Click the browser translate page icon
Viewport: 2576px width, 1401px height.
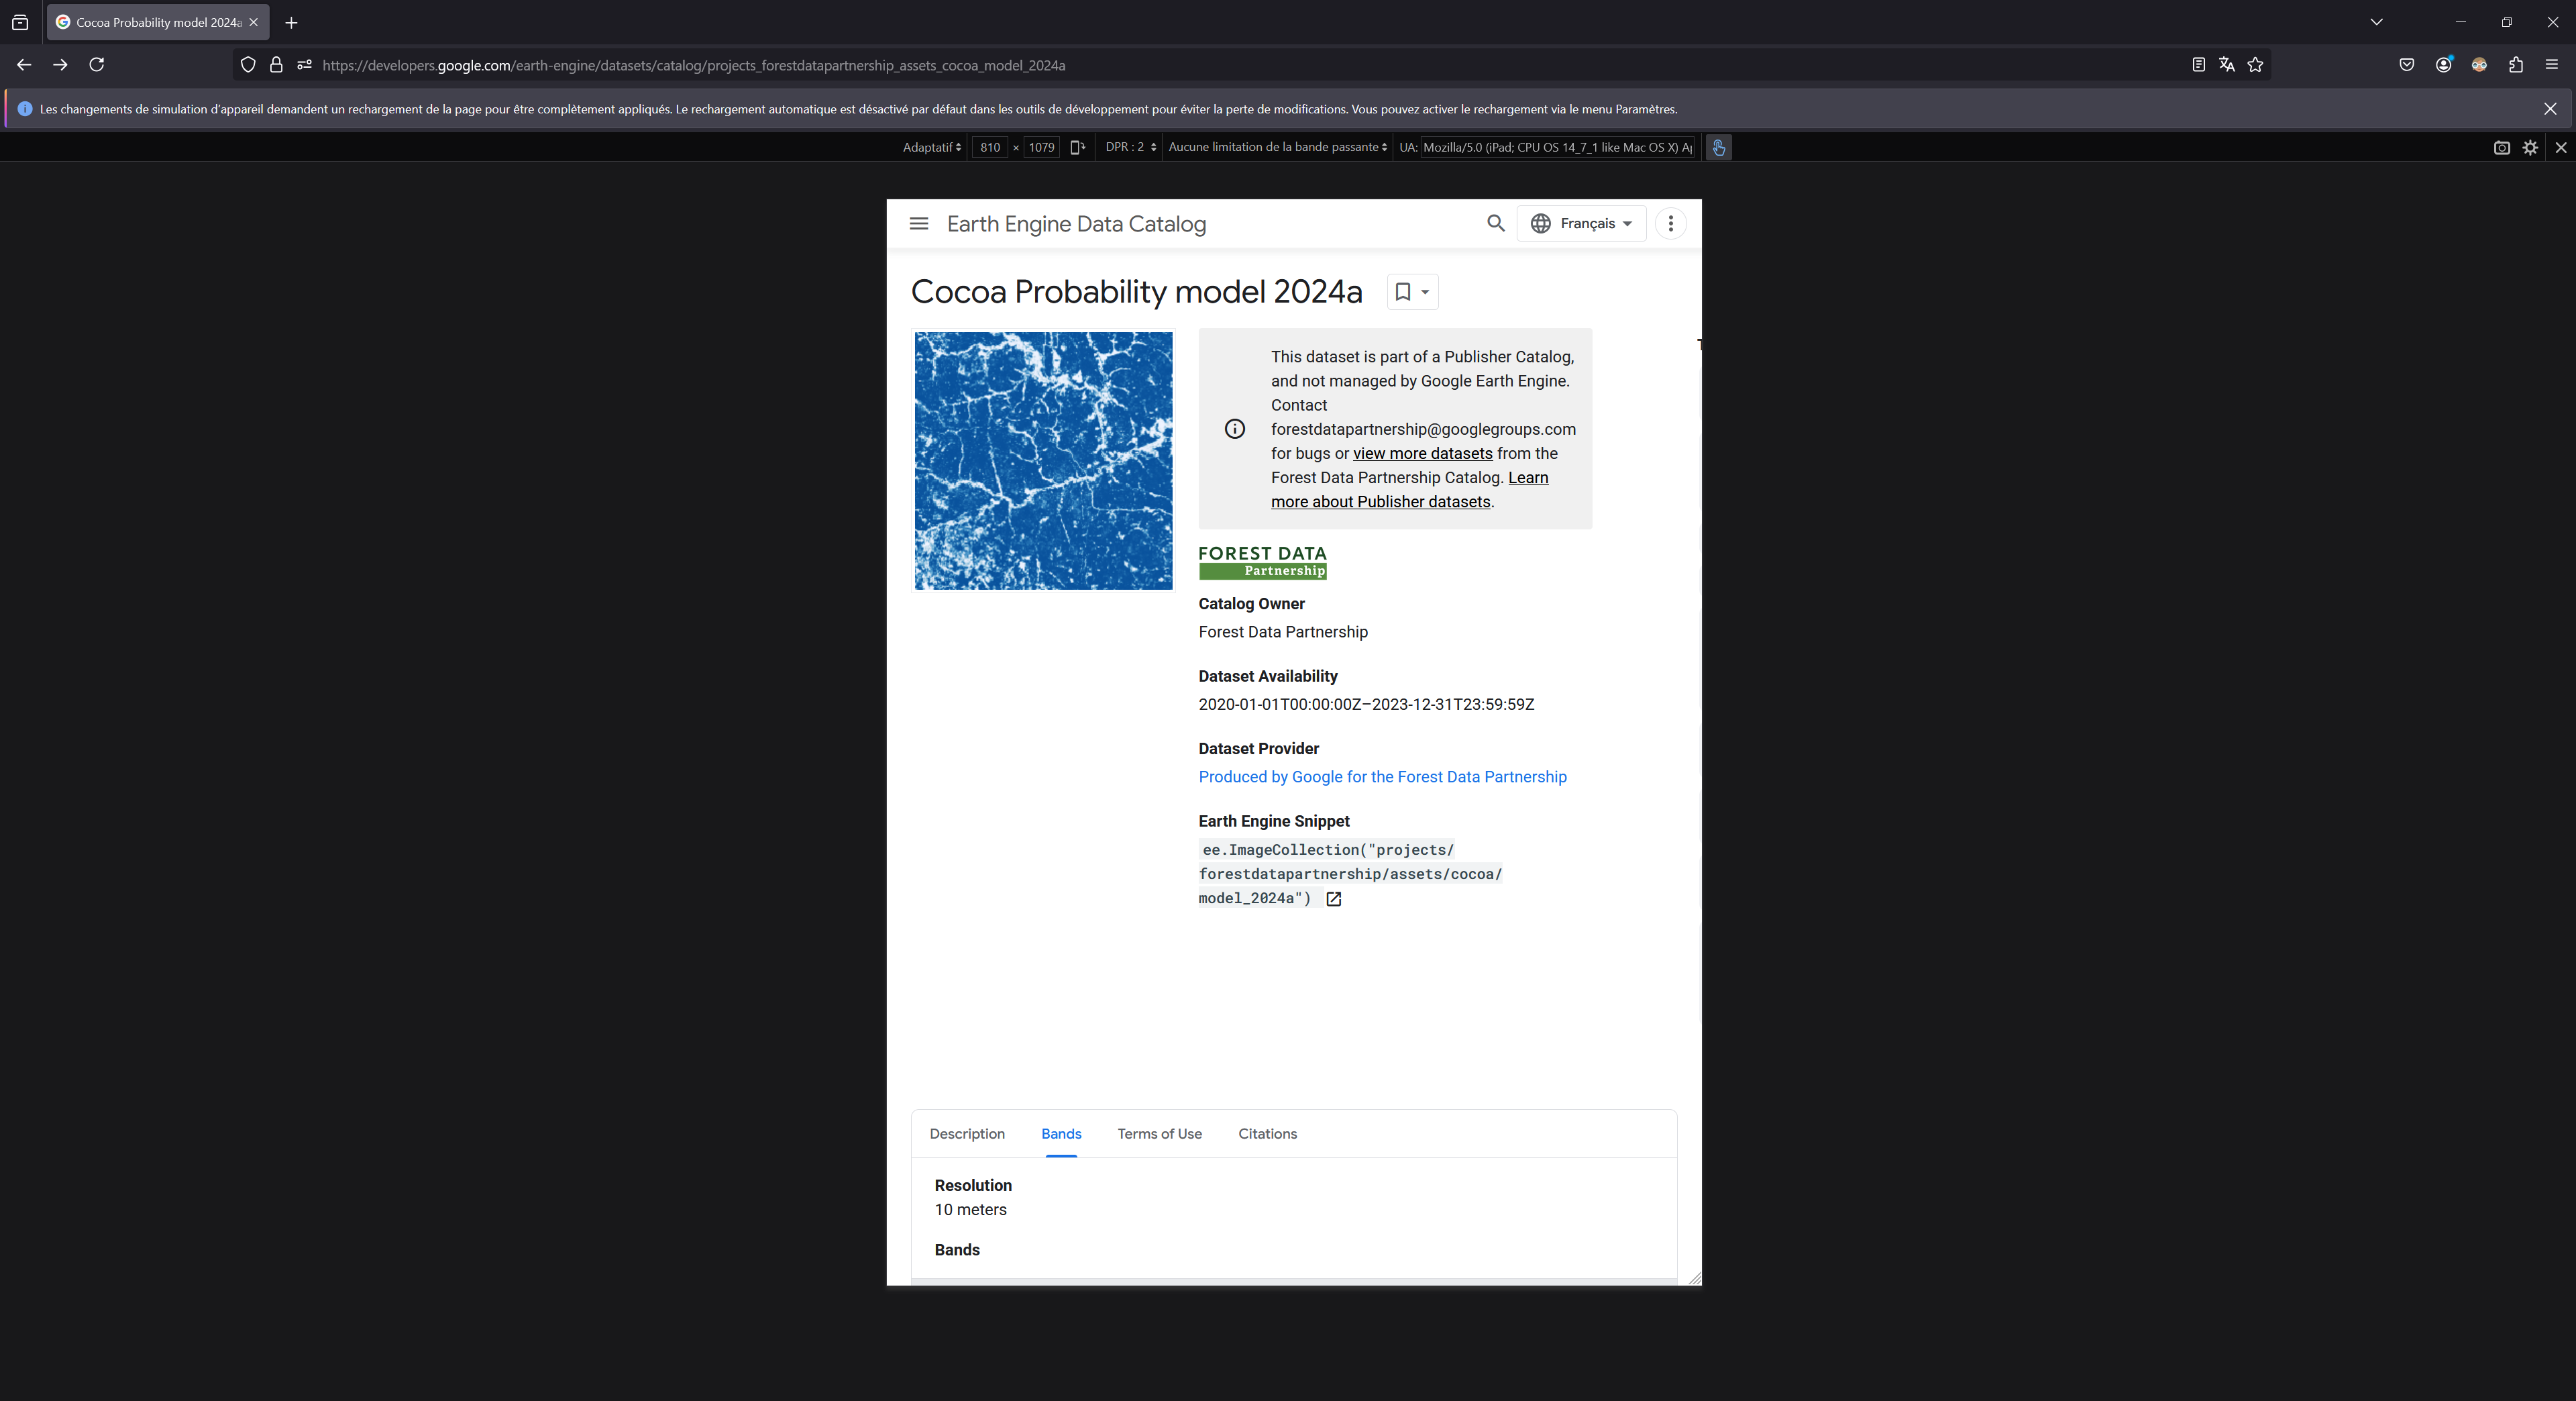point(2226,65)
